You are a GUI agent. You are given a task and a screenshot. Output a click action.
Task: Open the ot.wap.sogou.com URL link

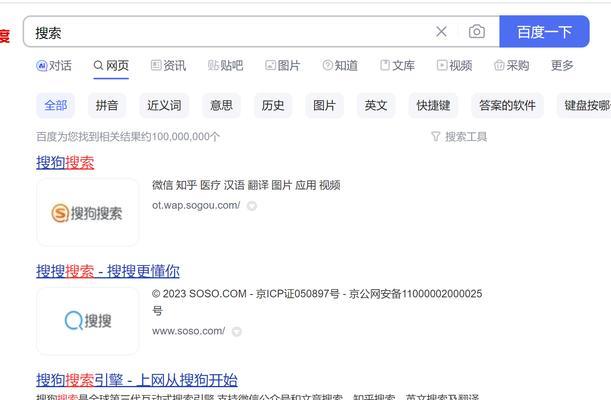pos(196,205)
